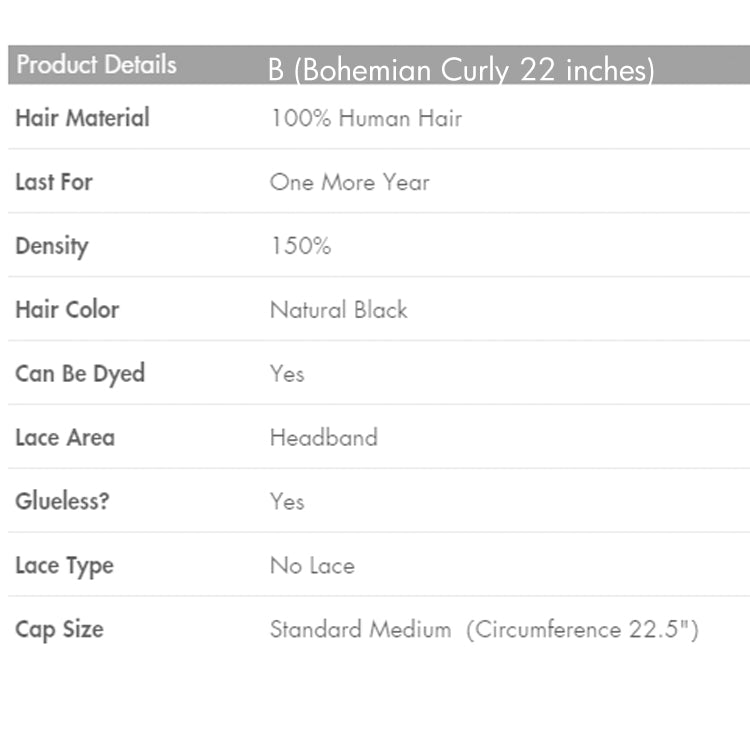750x750 pixels.
Task: Select the 100% Human Hair value
Action: click(x=366, y=118)
